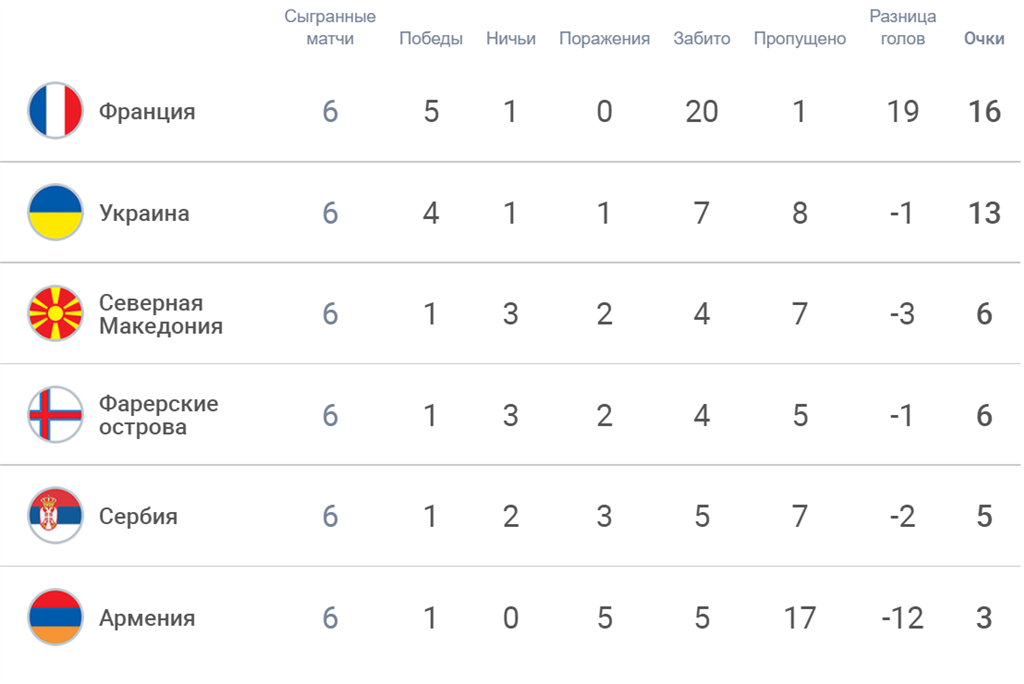Click the North Macedonia flag icon
This screenshot has width=1024, height=684.
click(55, 314)
